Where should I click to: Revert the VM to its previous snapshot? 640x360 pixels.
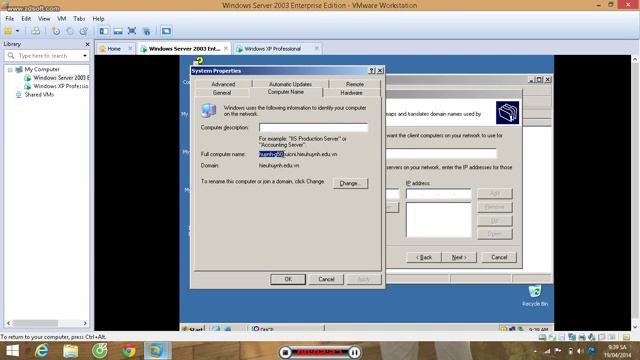70,31
